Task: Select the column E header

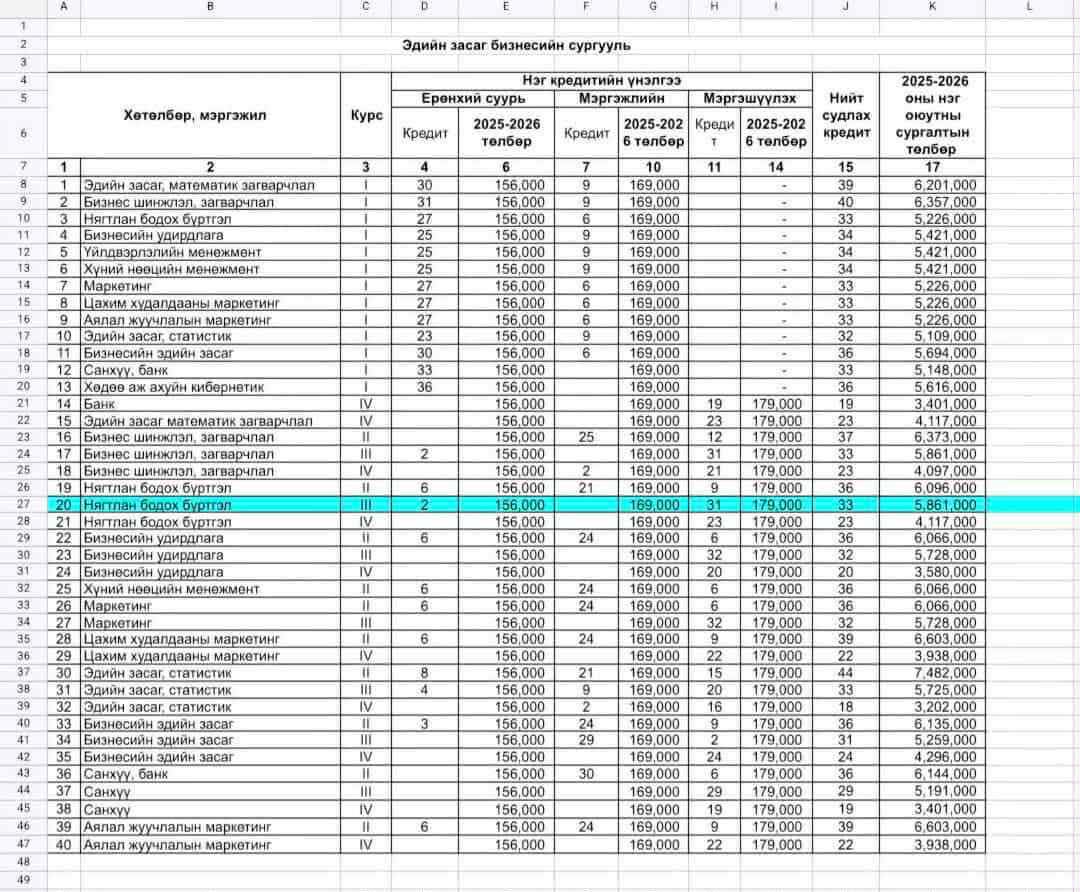Action: (506, 6)
